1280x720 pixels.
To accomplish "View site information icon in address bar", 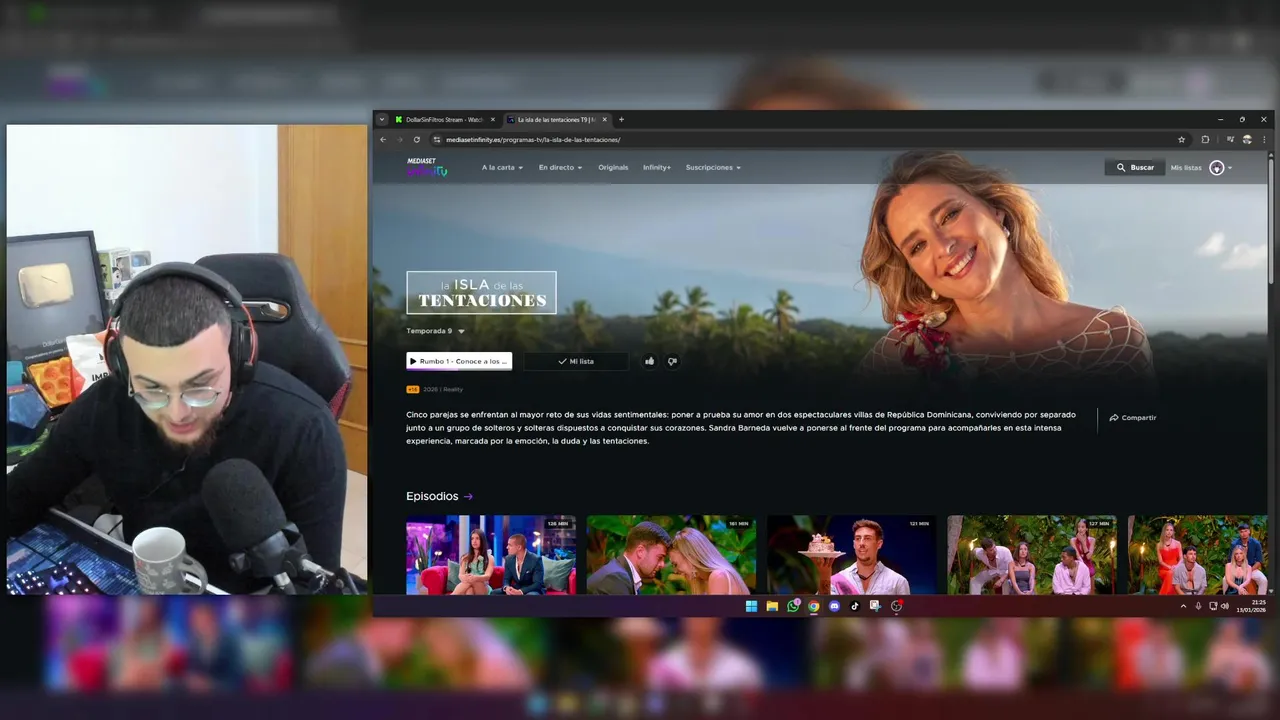I will (437, 140).
